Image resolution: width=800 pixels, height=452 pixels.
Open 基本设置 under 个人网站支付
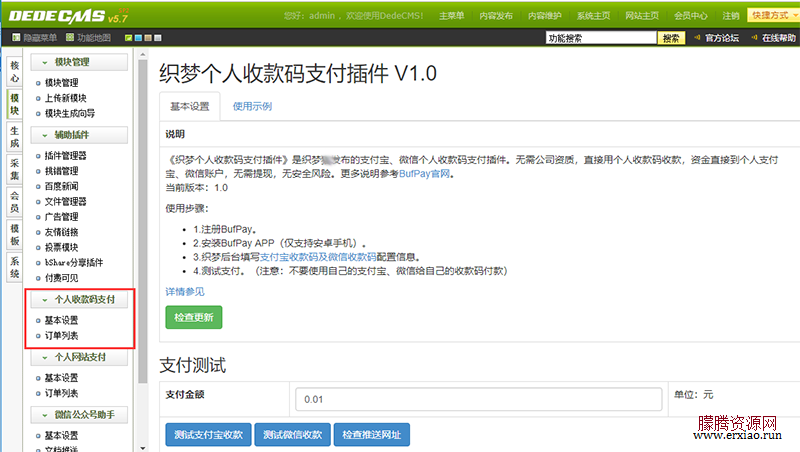(x=61, y=378)
